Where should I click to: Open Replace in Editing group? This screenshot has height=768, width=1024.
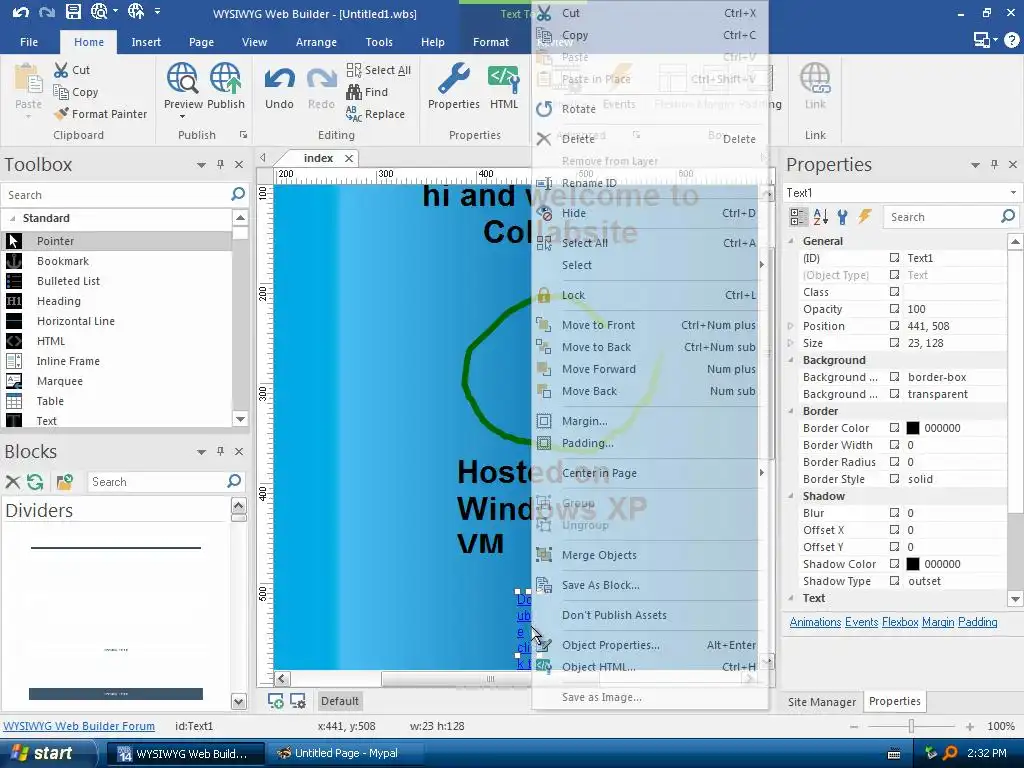[376, 114]
